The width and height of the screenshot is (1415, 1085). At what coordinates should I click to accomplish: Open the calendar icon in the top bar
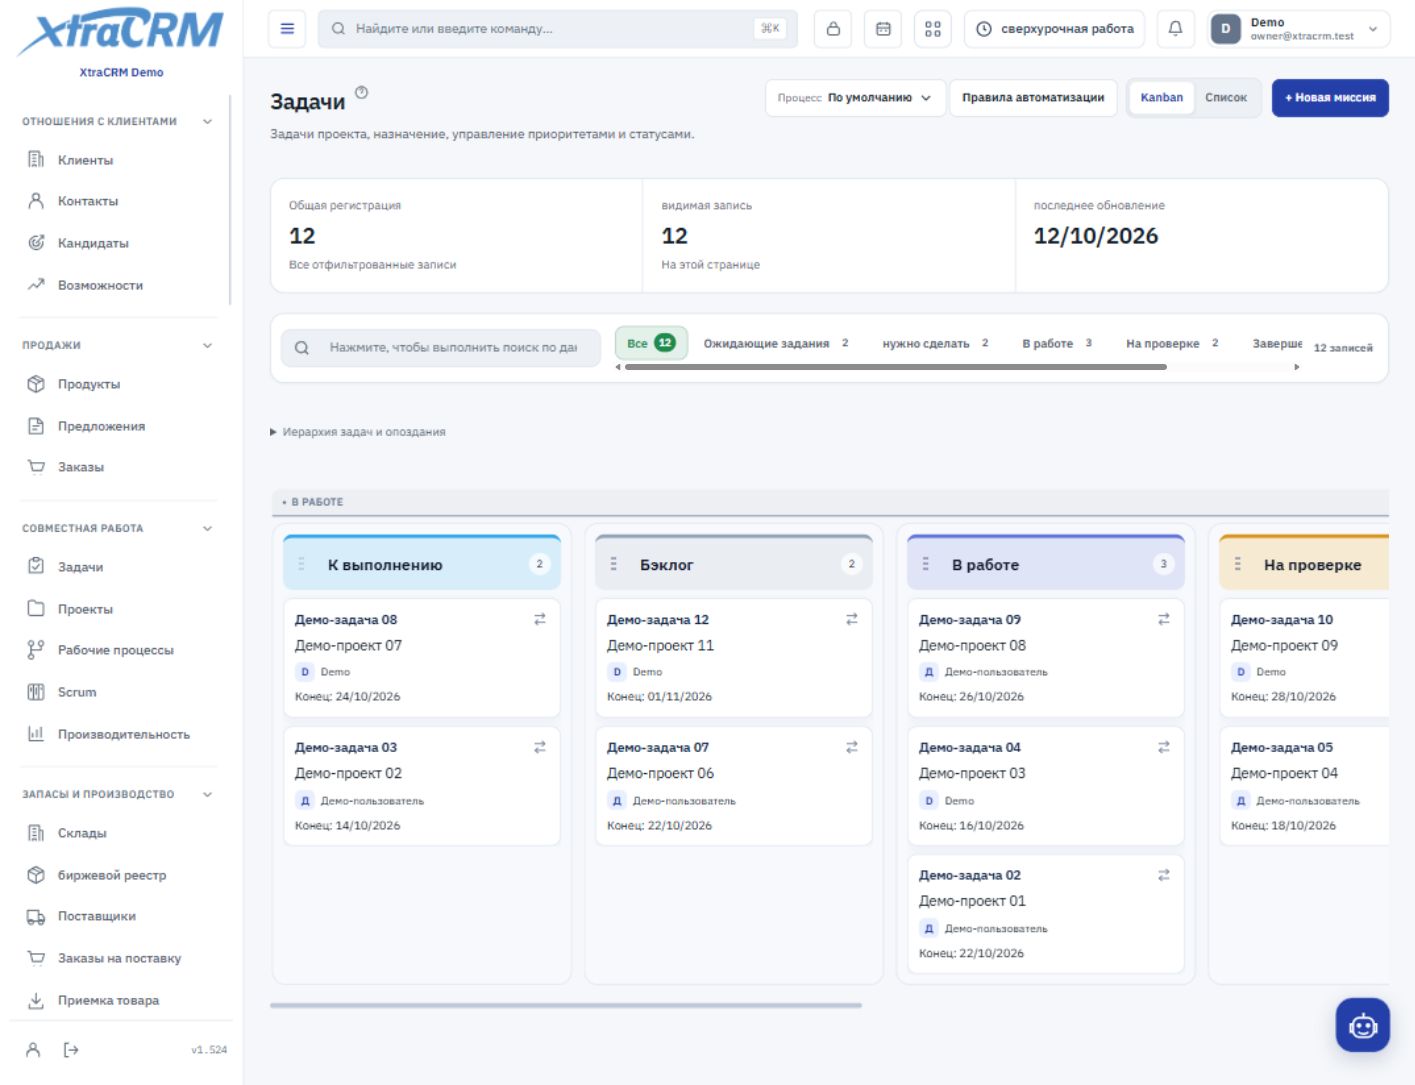pyautogui.click(x=883, y=29)
